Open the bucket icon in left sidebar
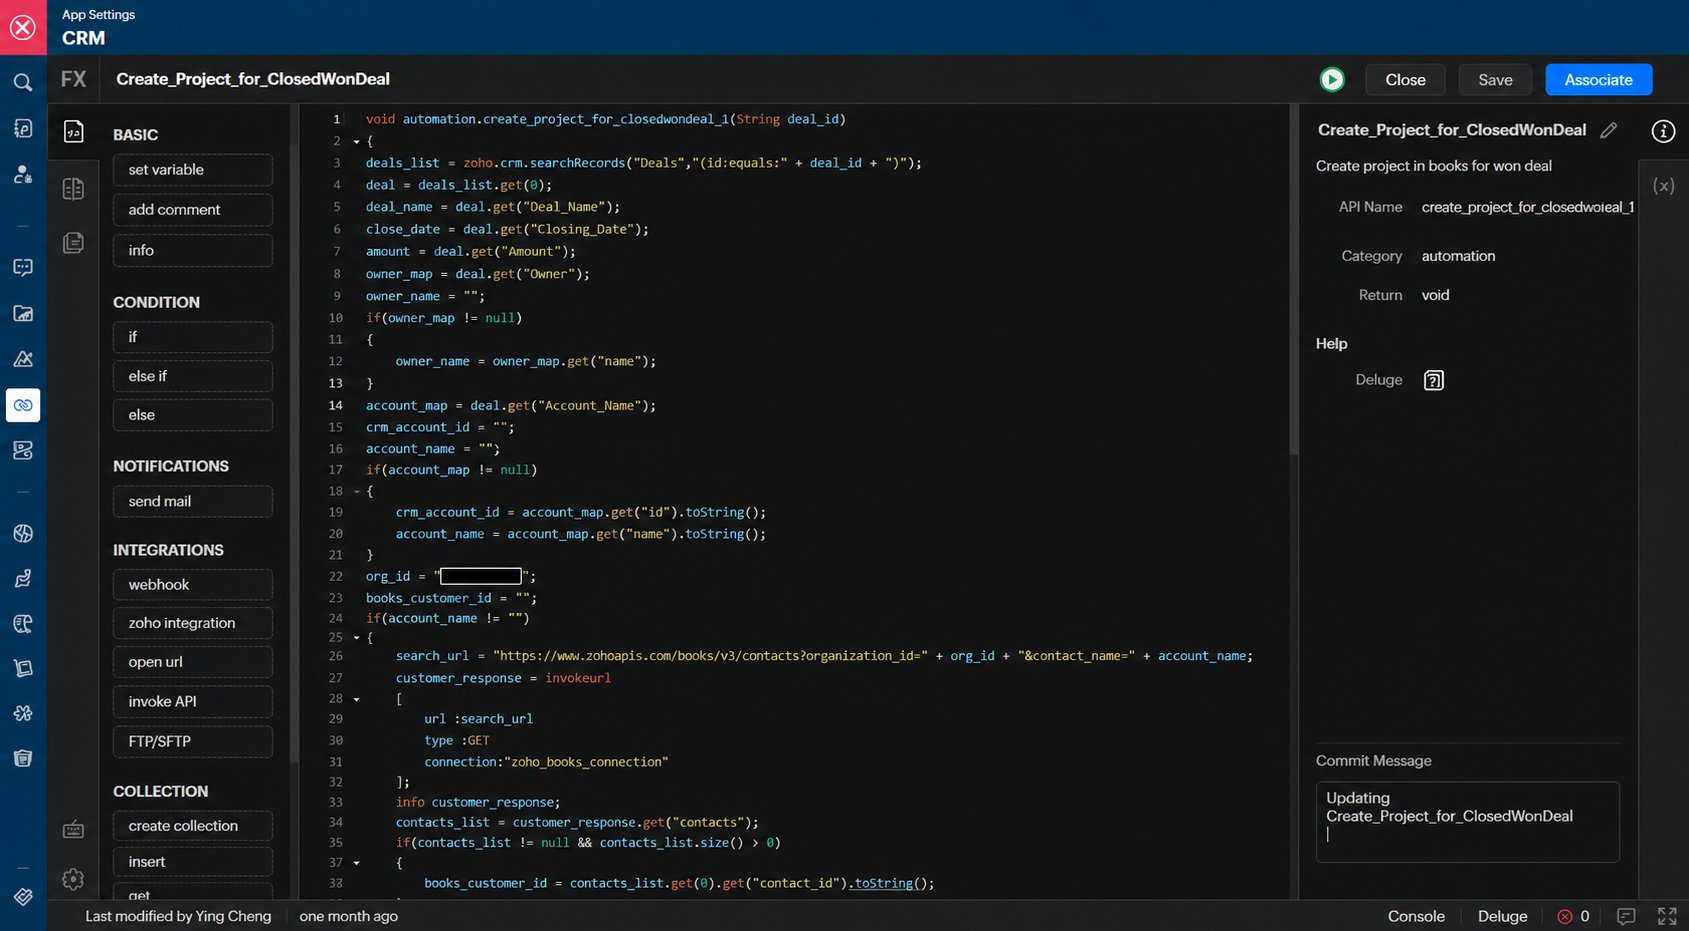Viewport: 1689px width, 931px height. tap(23, 758)
